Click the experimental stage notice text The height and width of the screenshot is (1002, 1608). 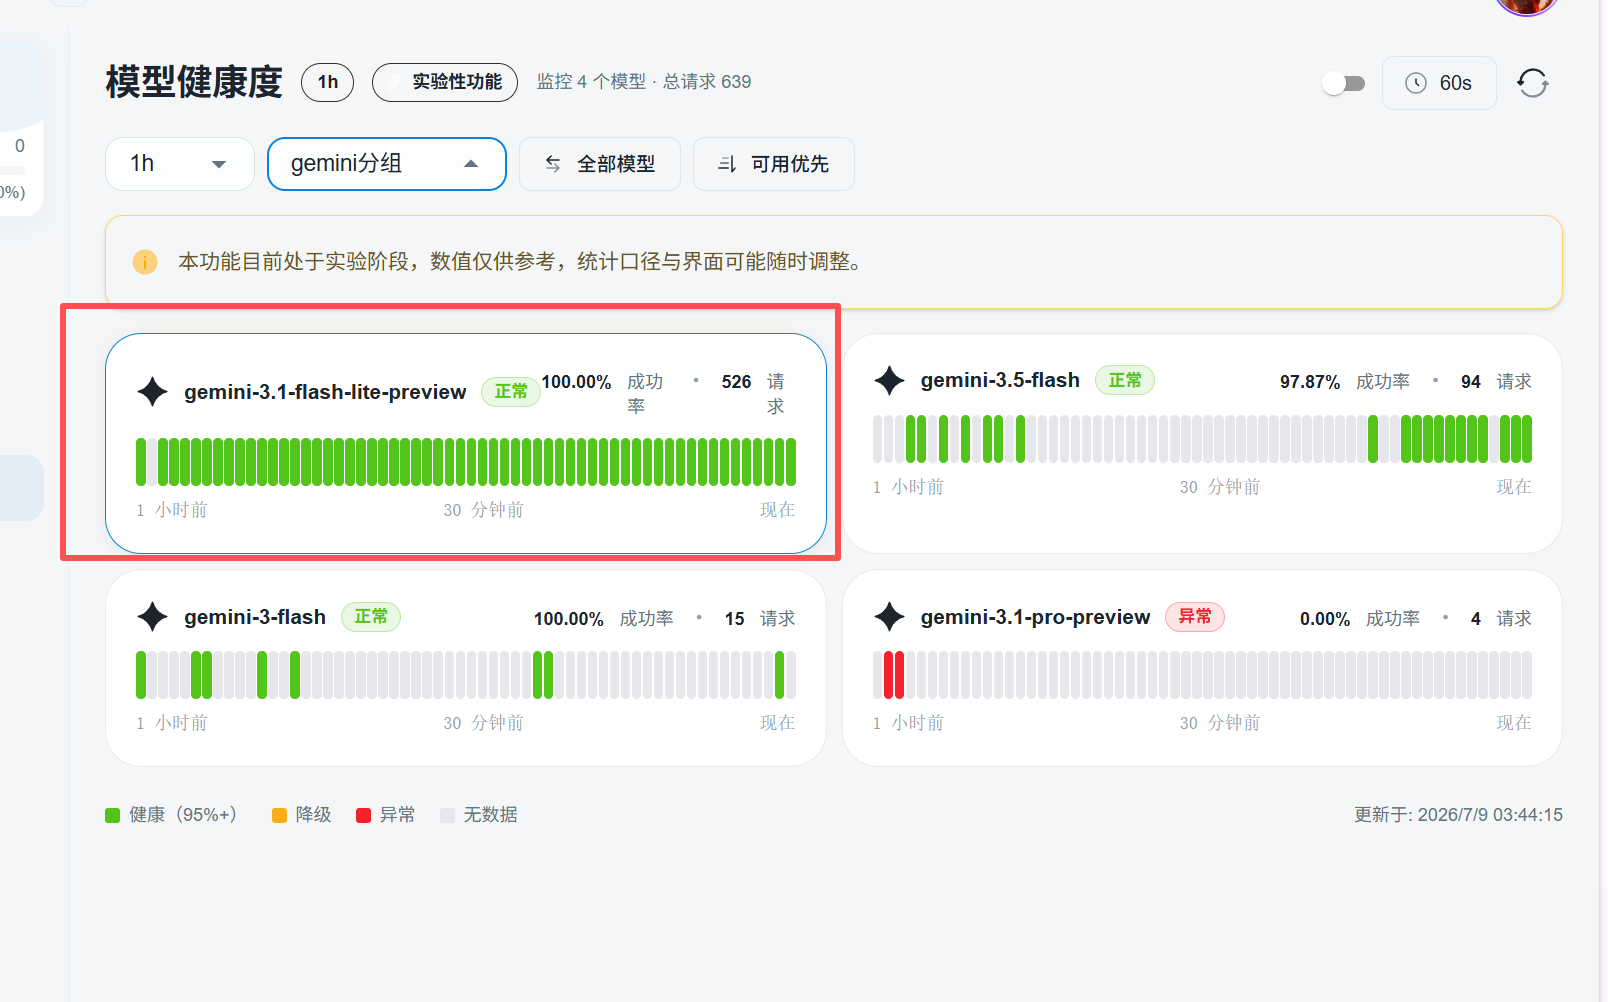tap(520, 262)
